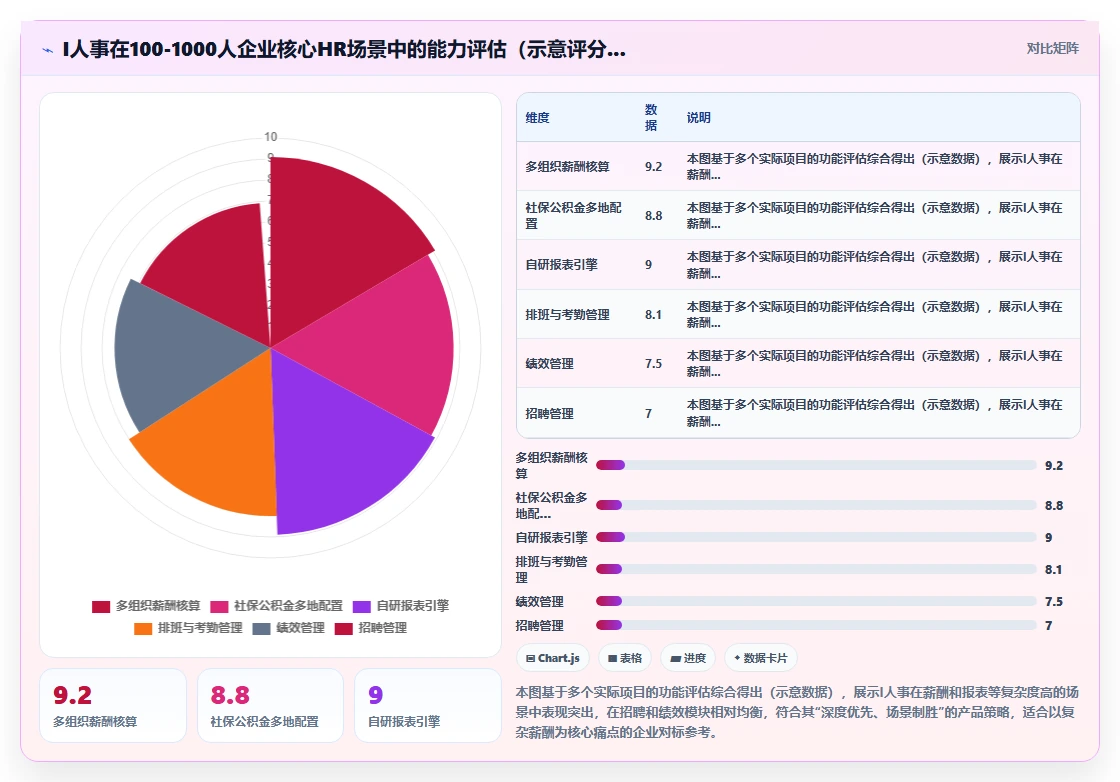Click the summary paragraph below the chips

(x=797, y=712)
